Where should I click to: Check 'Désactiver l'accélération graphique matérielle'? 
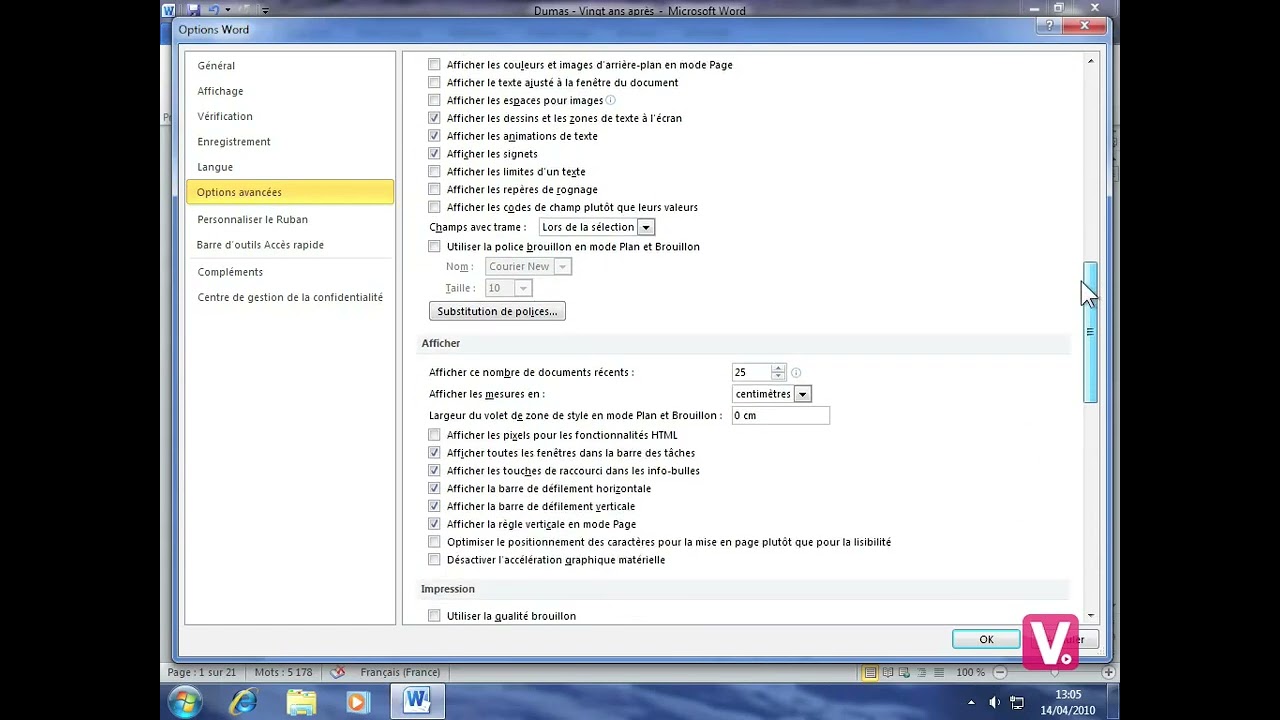click(x=434, y=560)
